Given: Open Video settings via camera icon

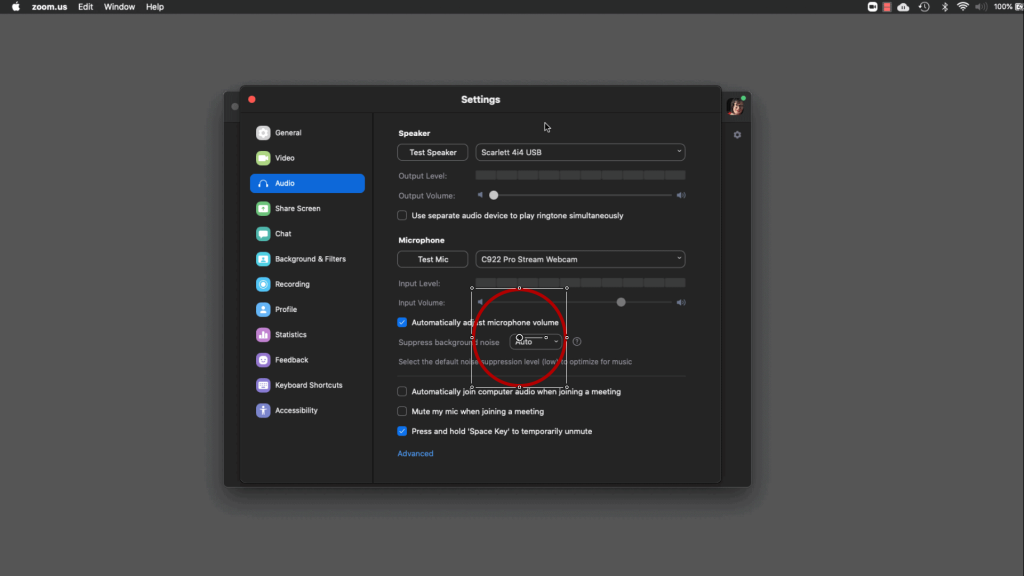Looking at the screenshot, I should [263, 158].
